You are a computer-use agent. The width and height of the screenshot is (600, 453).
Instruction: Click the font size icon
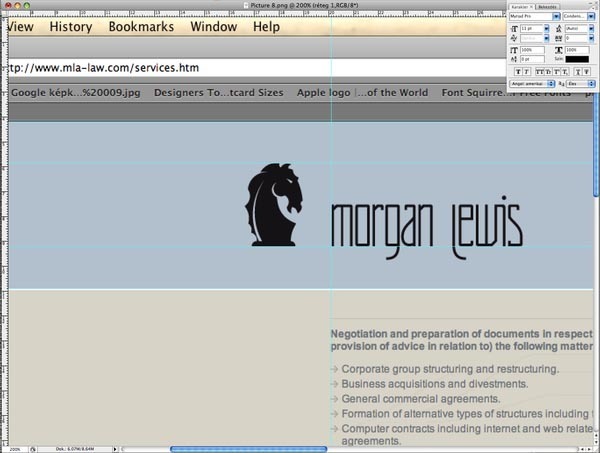tap(514, 29)
